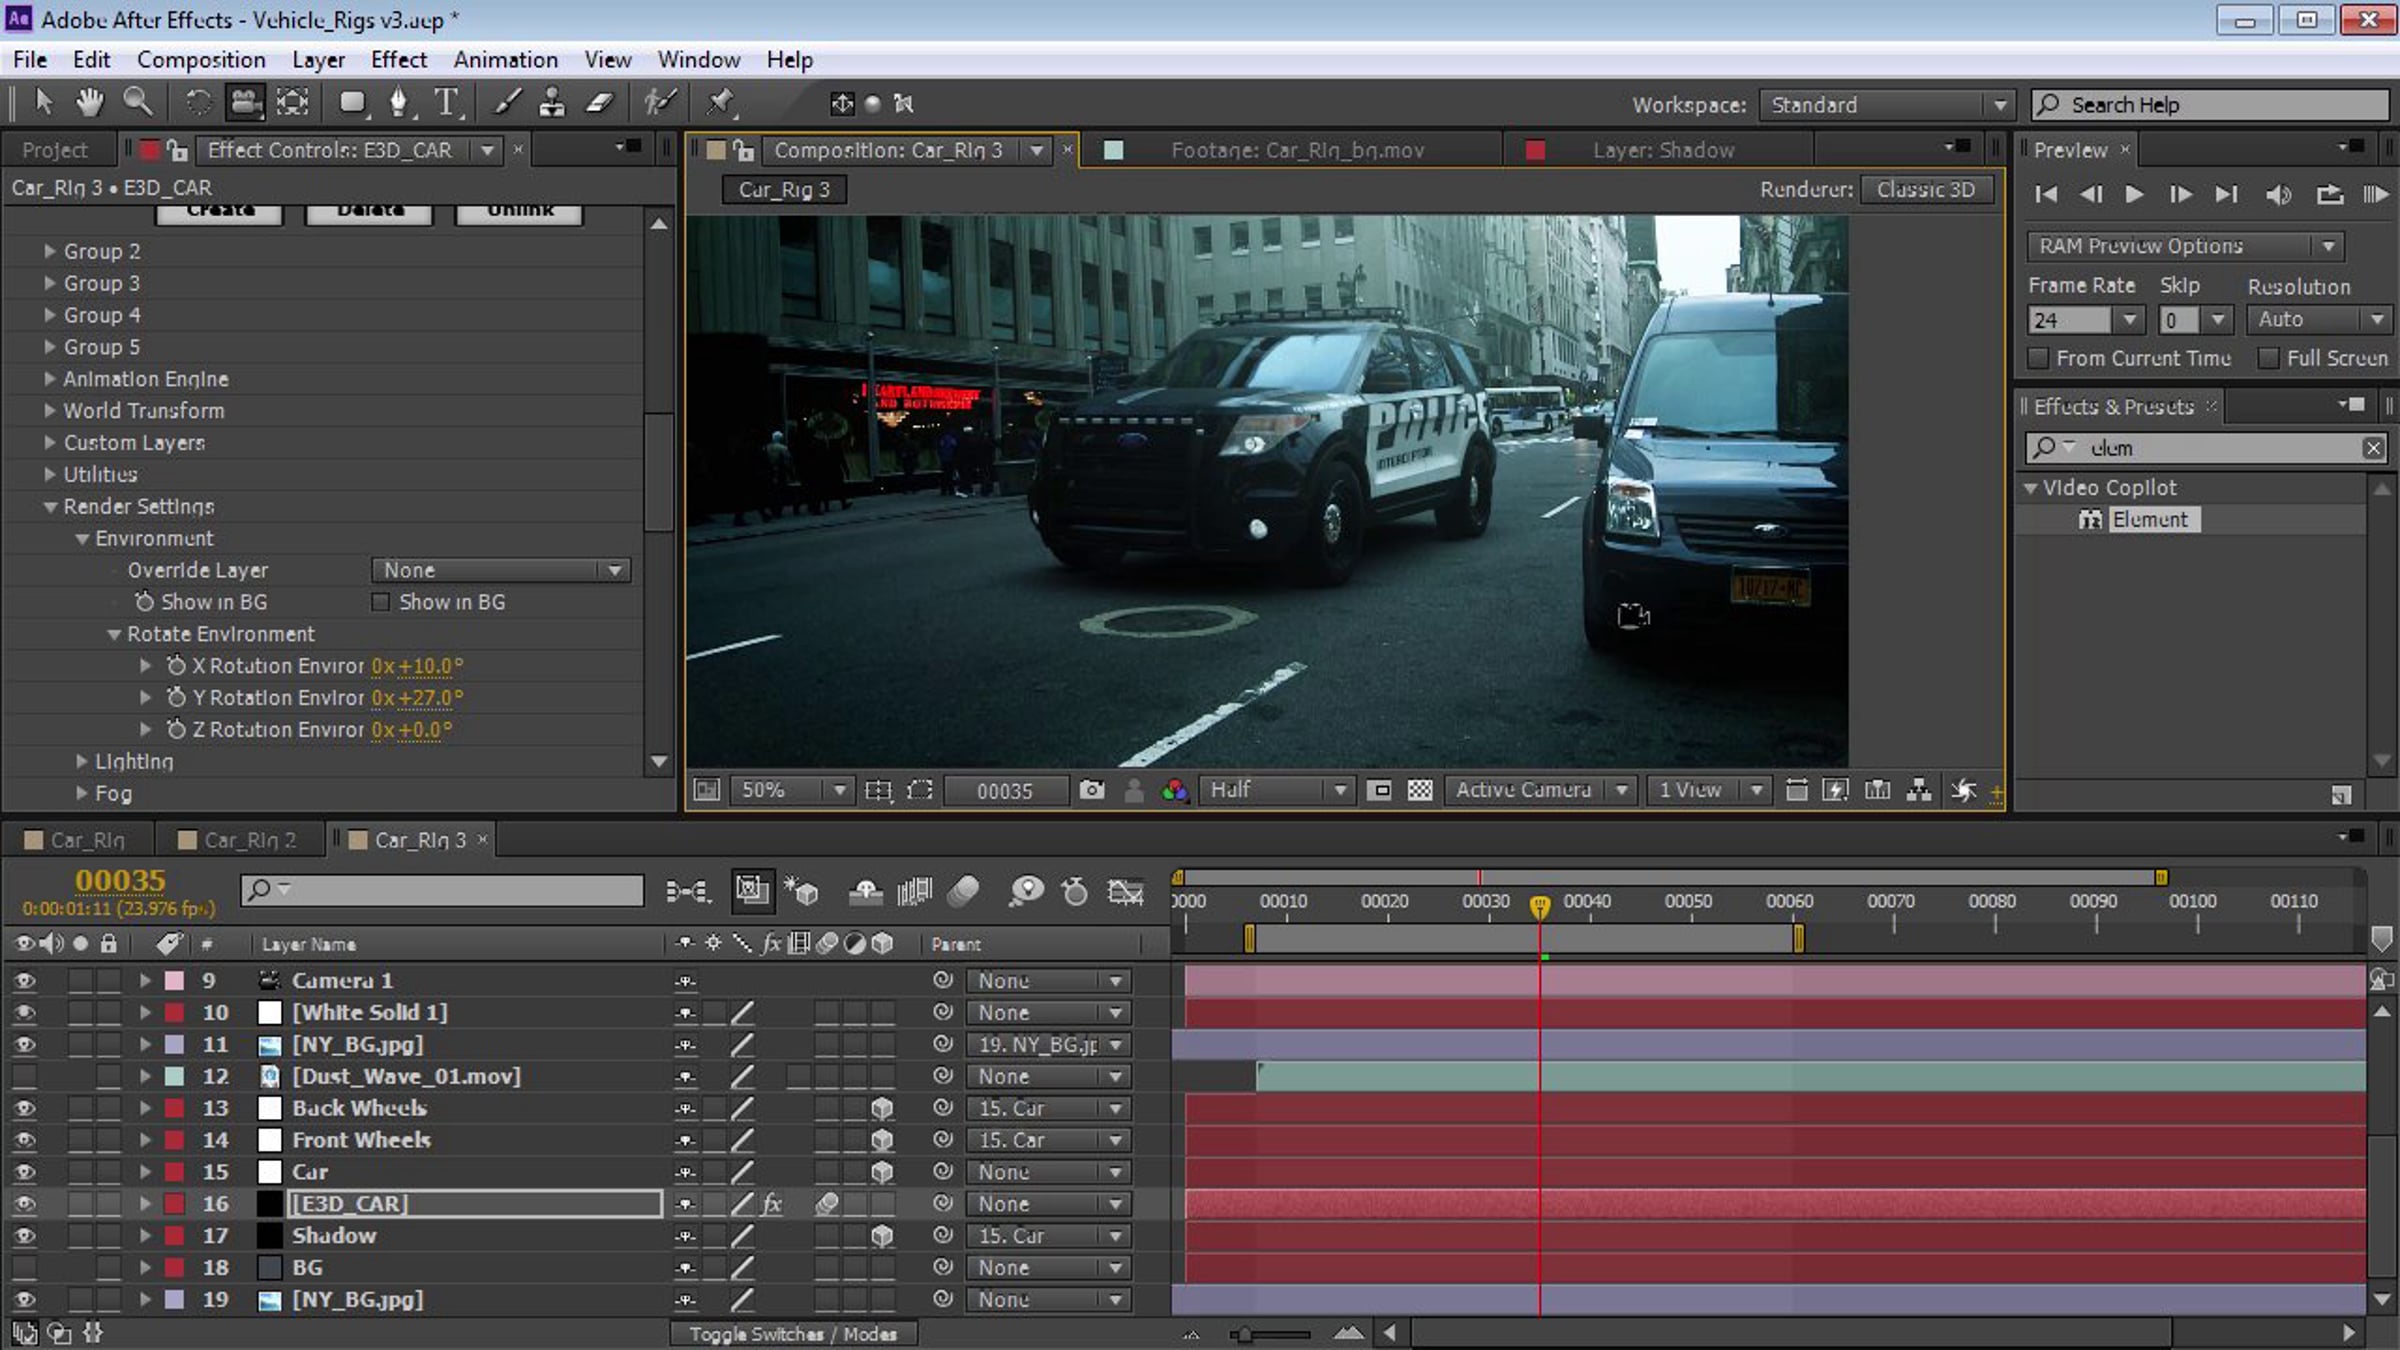Select the Pen tool
Viewport: 2400px width, 1350px height.
pos(399,102)
